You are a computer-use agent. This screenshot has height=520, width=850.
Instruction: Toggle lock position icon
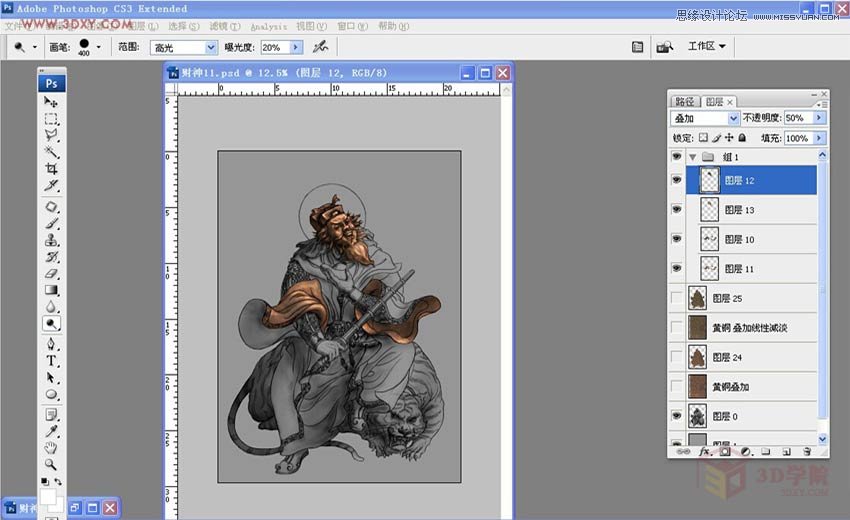click(729, 138)
